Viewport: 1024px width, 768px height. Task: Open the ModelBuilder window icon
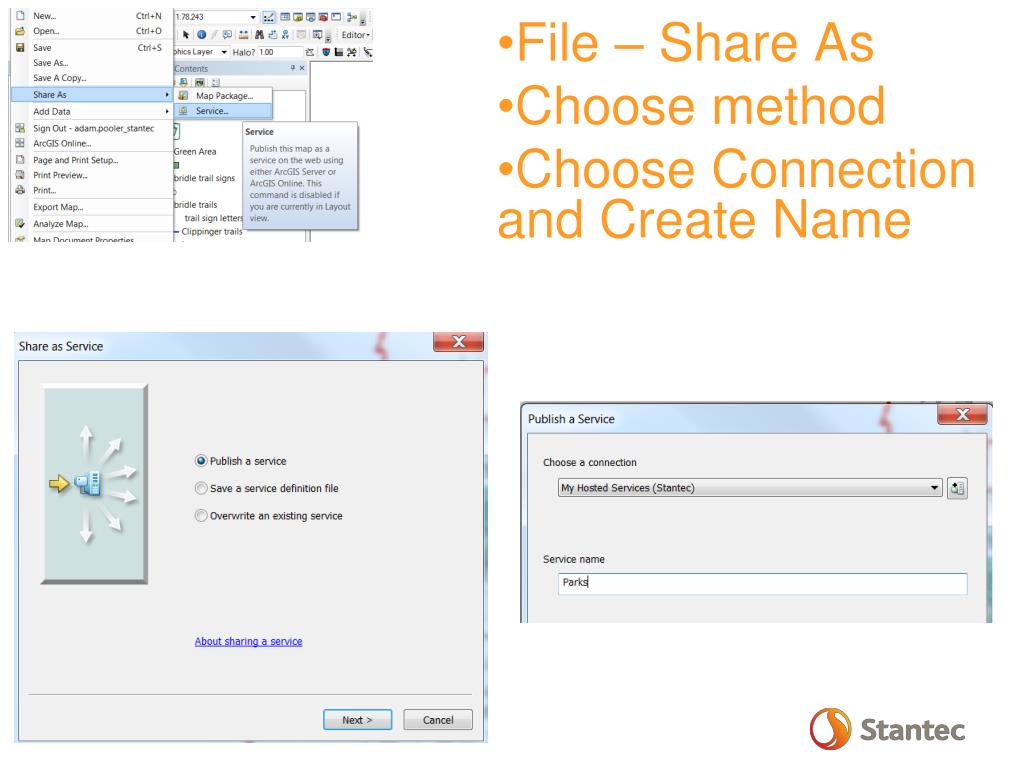[x=351, y=17]
